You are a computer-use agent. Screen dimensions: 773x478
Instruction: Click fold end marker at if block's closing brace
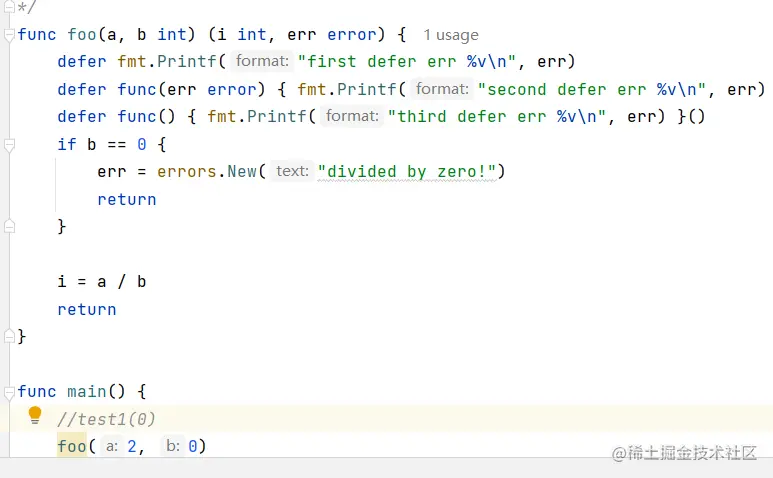click(x=9, y=226)
